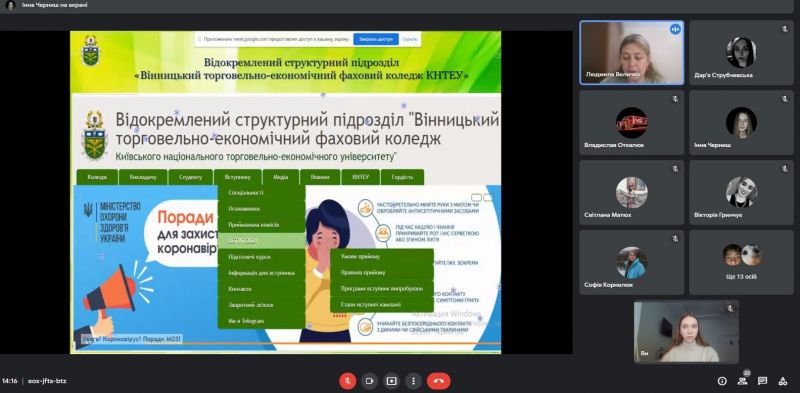Image resolution: width=800 pixels, height=393 pixels.
Task: Open the meeting details info icon
Action: click(722, 381)
